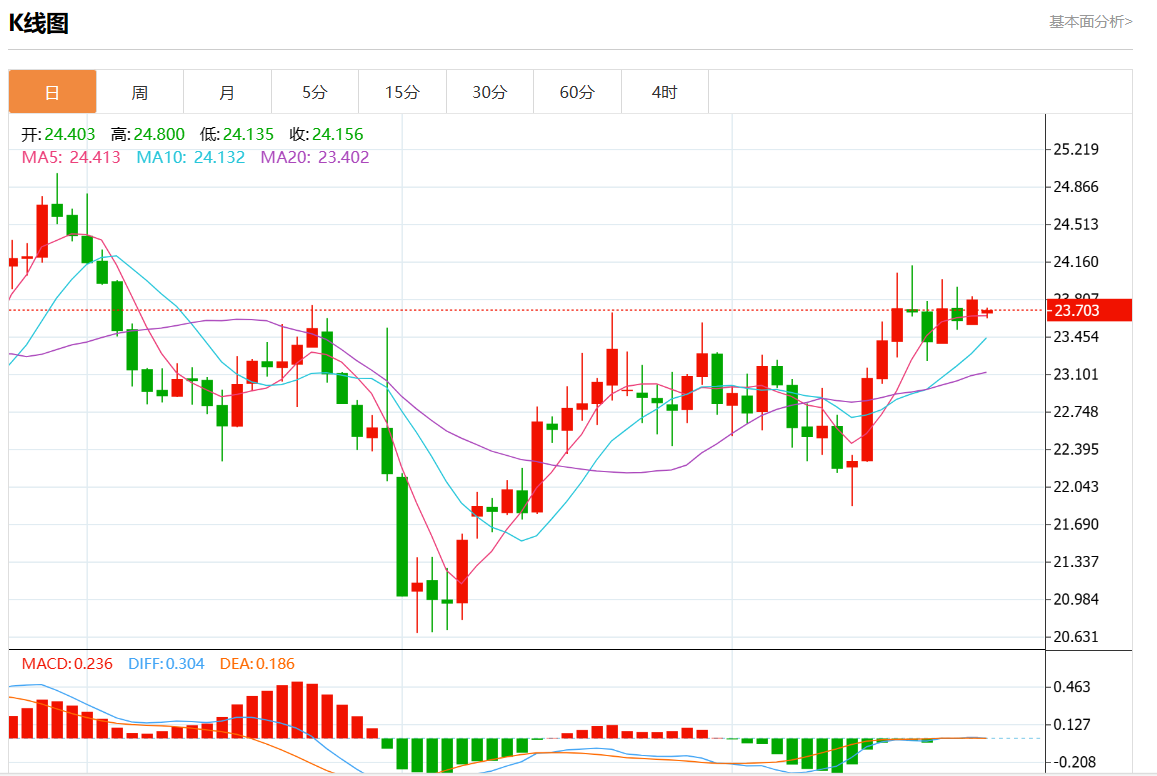Click the 开:24.403 open price value
The height and width of the screenshot is (776, 1157).
click(x=58, y=134)
